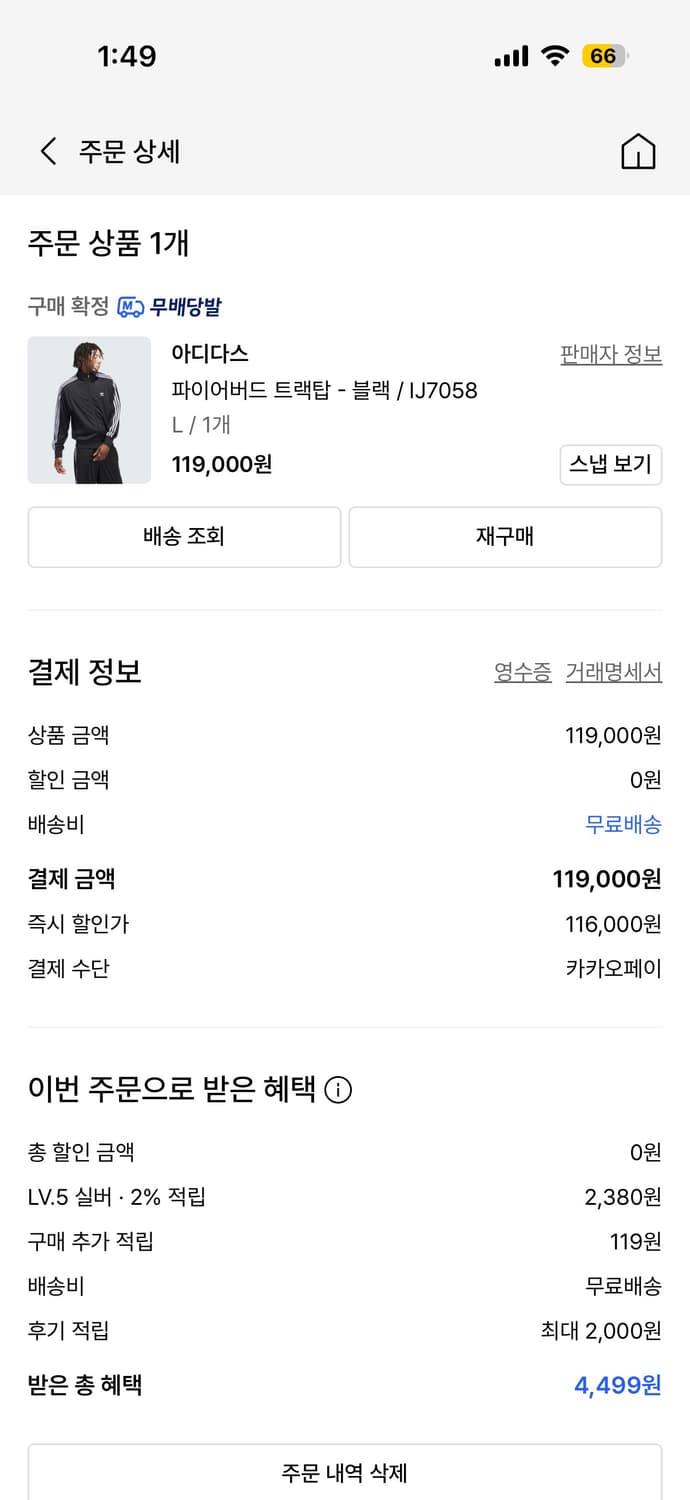The image size is (690, 1500).
Task: Select the Adidas Firebird track top thumbnail
Action: pyautogui.click(x=89, y=410)
